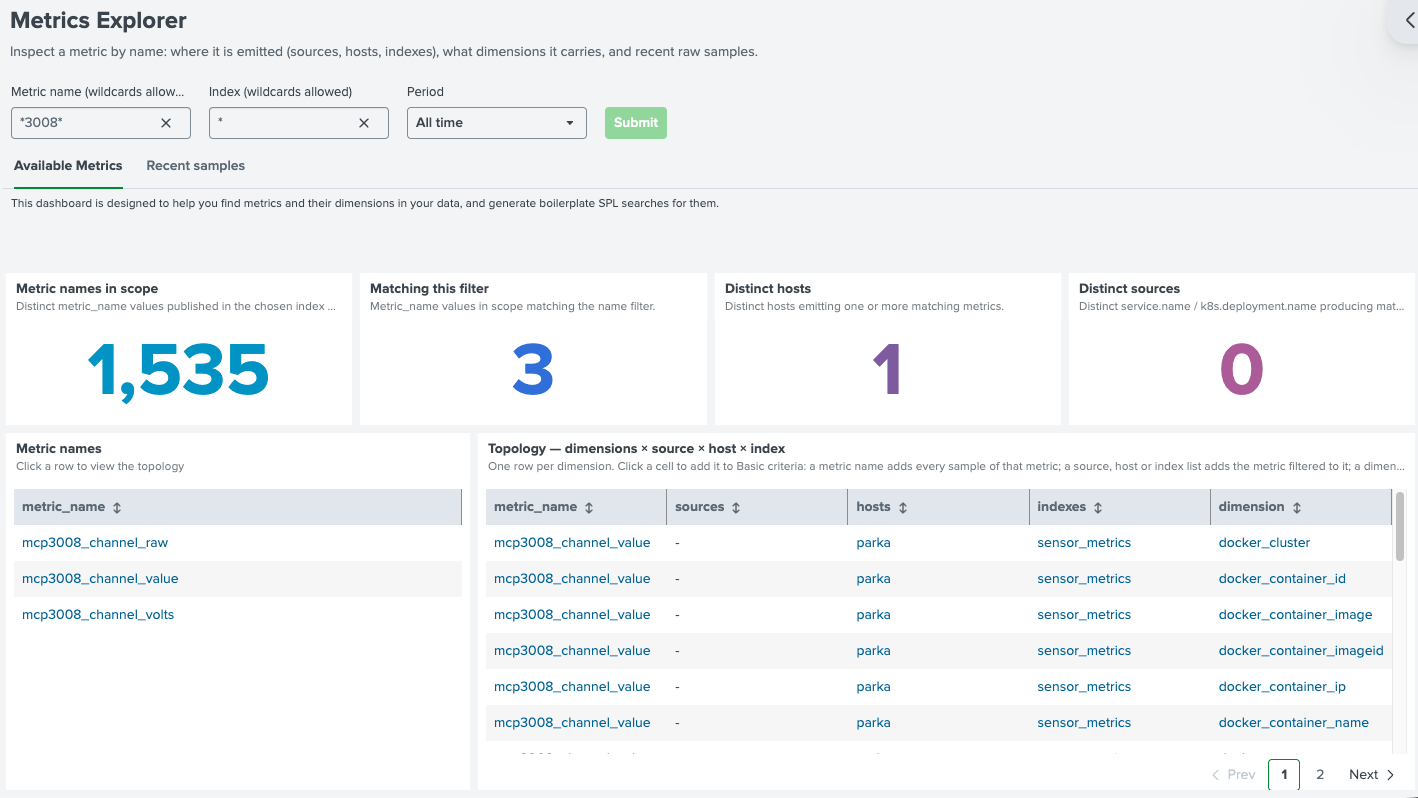Go to the Next page of topology
This screenshot has width=1418, height=798.
pos(1371,774)
